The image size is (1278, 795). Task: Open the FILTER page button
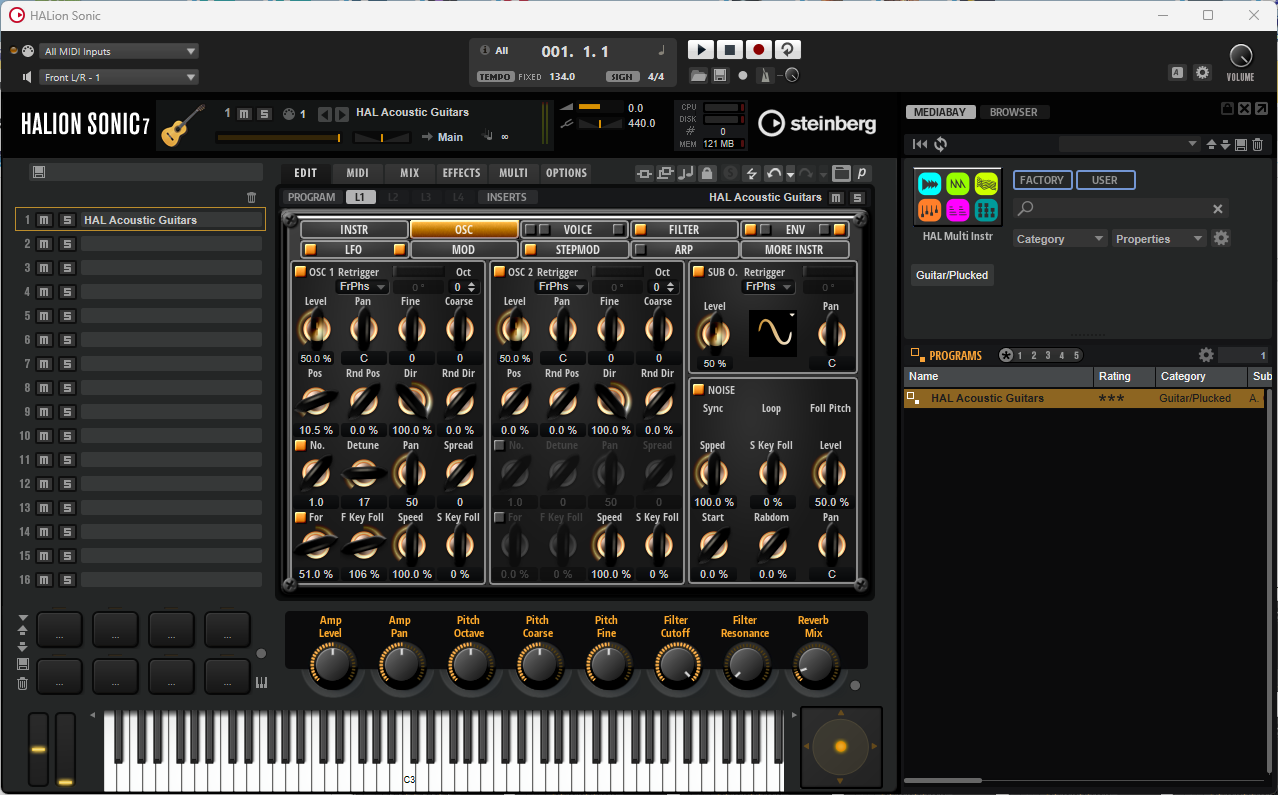click(x=685, y=229)
